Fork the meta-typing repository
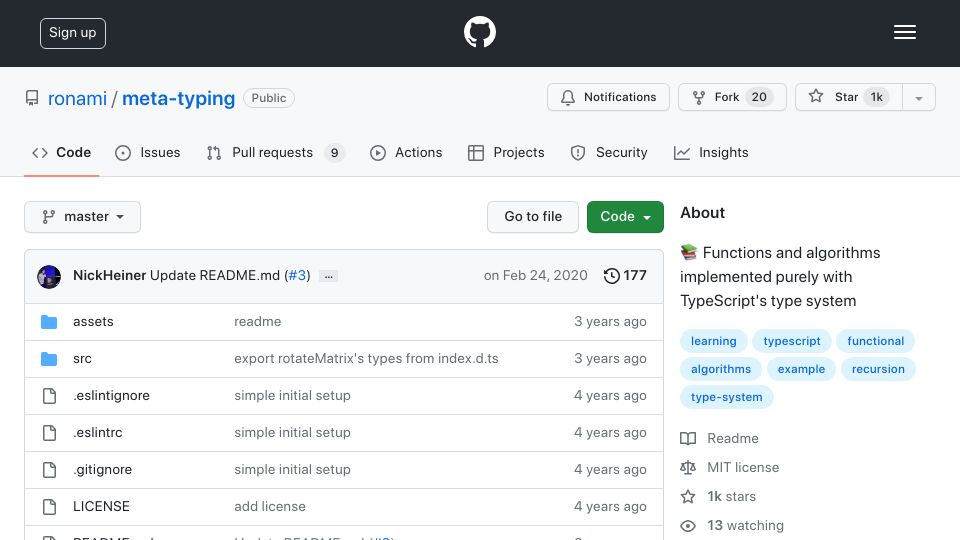The width and height of the screenshot is (960, 540). pyautogui.click(x=732, y=97)
